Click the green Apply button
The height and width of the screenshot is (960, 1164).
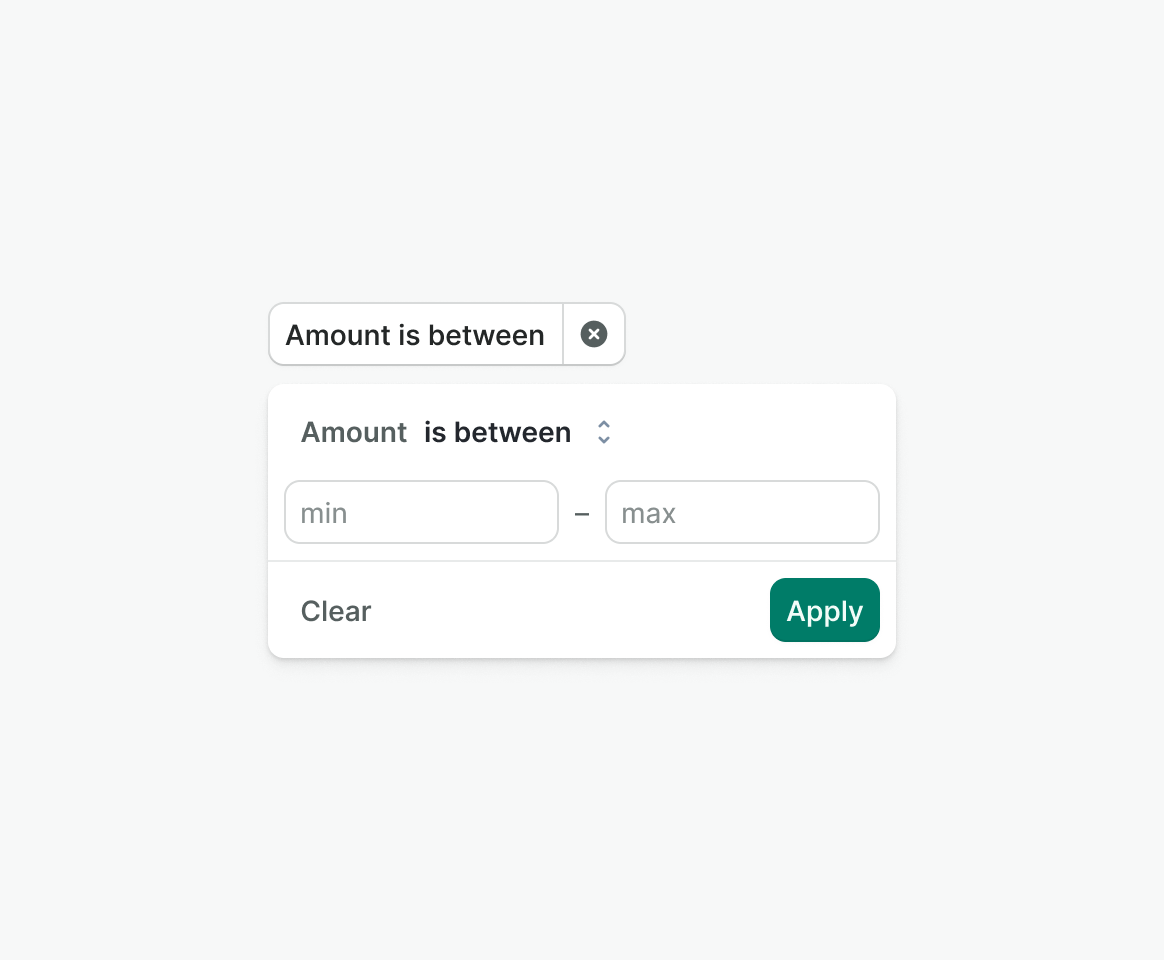tap(825, 610)
